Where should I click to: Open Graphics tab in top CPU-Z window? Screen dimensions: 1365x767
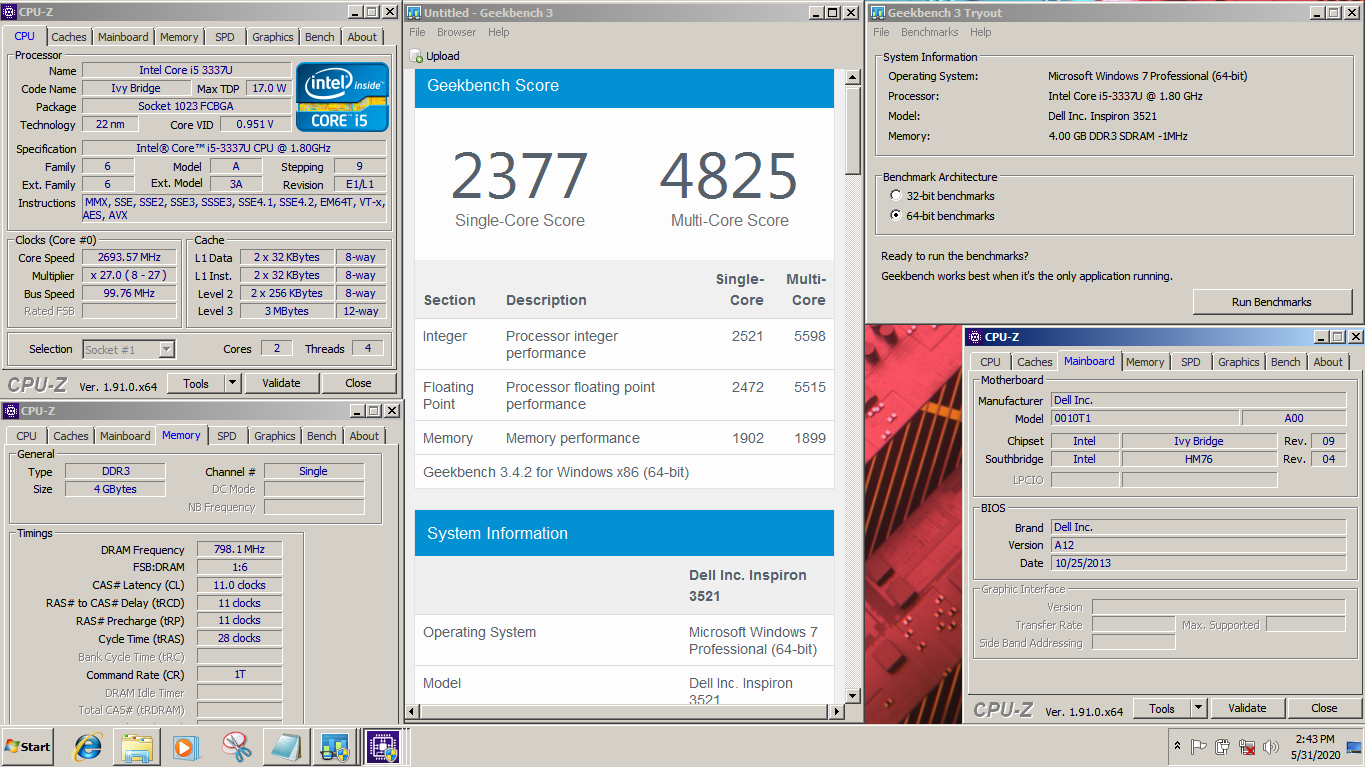point(273,37)
